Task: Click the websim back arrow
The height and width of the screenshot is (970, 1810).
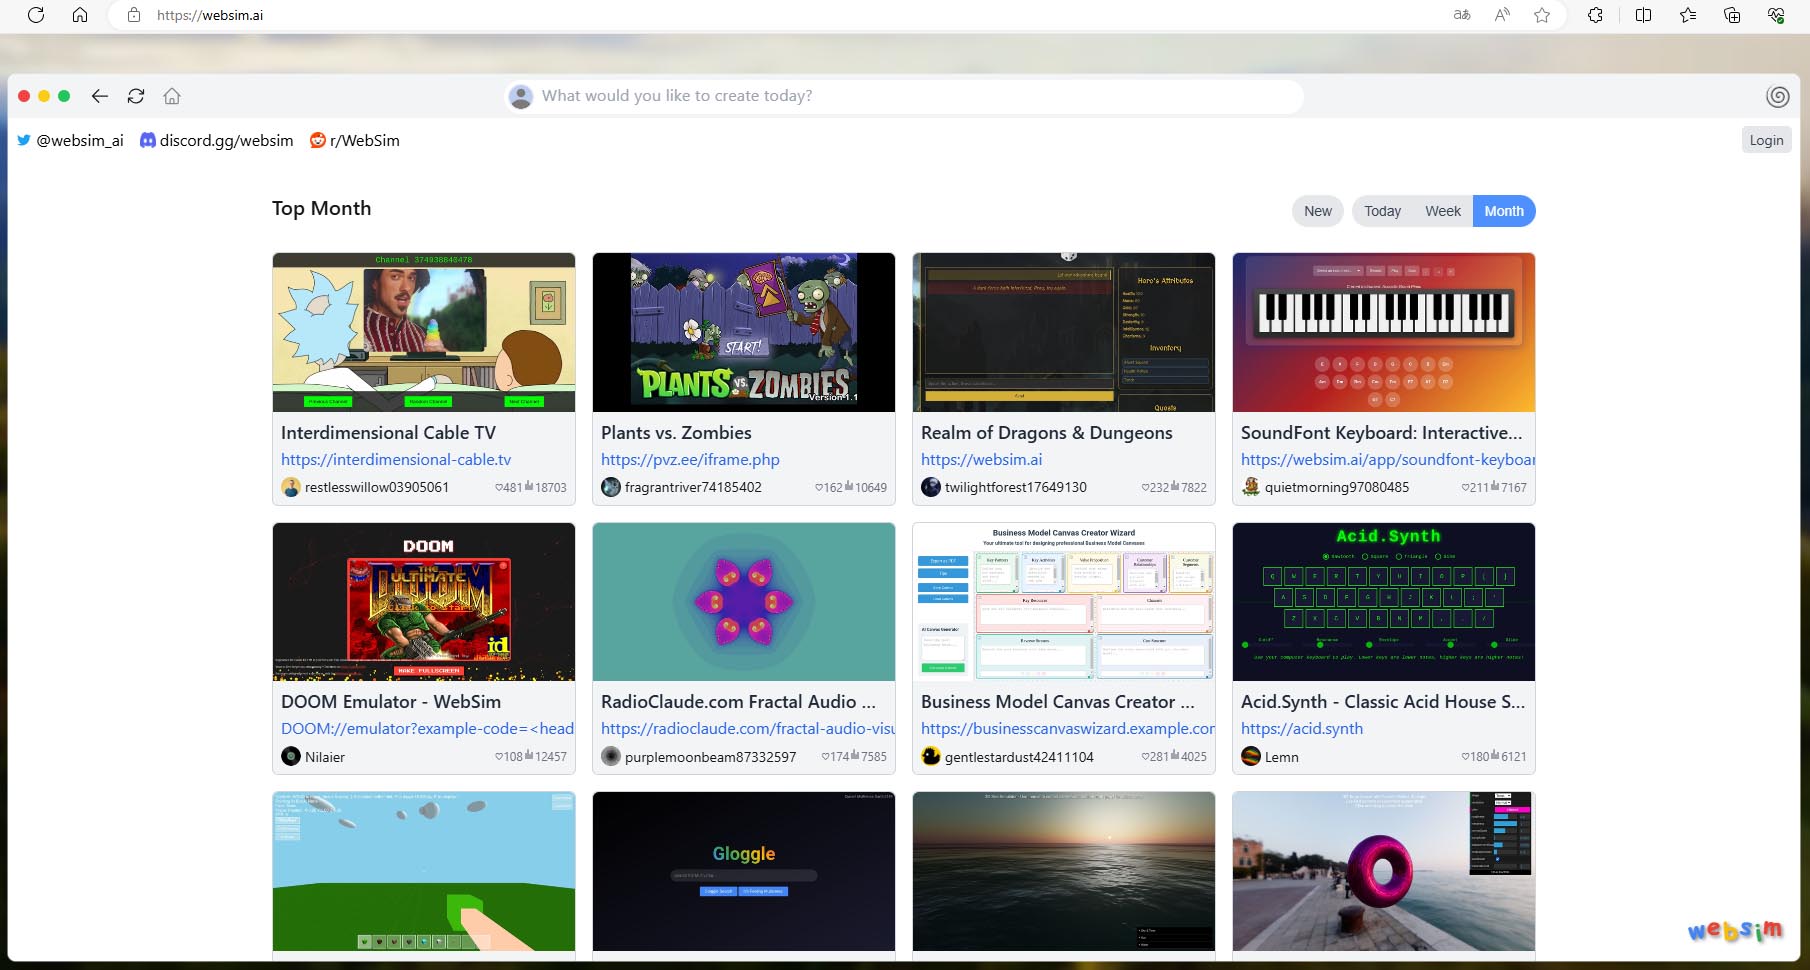Action: point(99,96)
